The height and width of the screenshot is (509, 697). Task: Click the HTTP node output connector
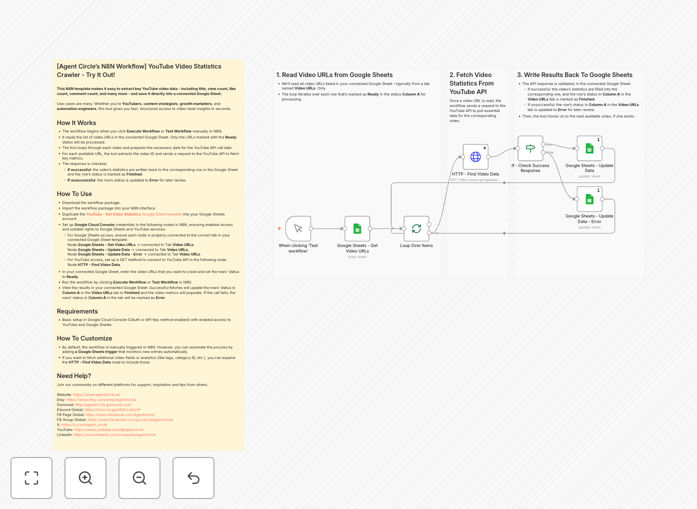pos(489,157)
